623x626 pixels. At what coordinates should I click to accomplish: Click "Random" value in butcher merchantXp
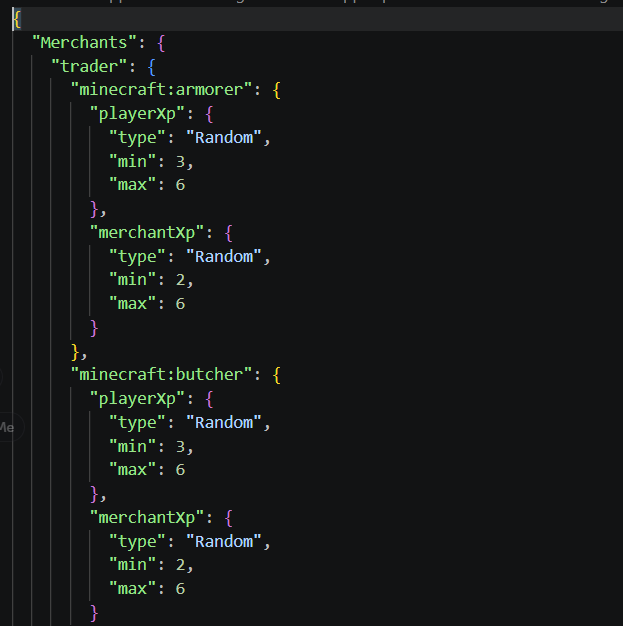click(x=224, y=542)
